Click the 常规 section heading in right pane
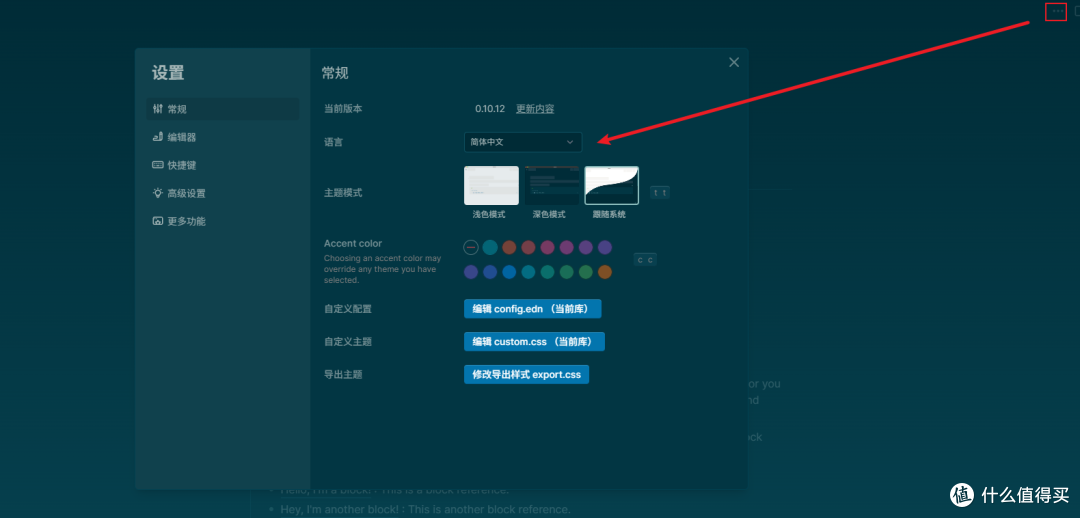The width and height of the screenshot is (1080, 518). point(335,73)
